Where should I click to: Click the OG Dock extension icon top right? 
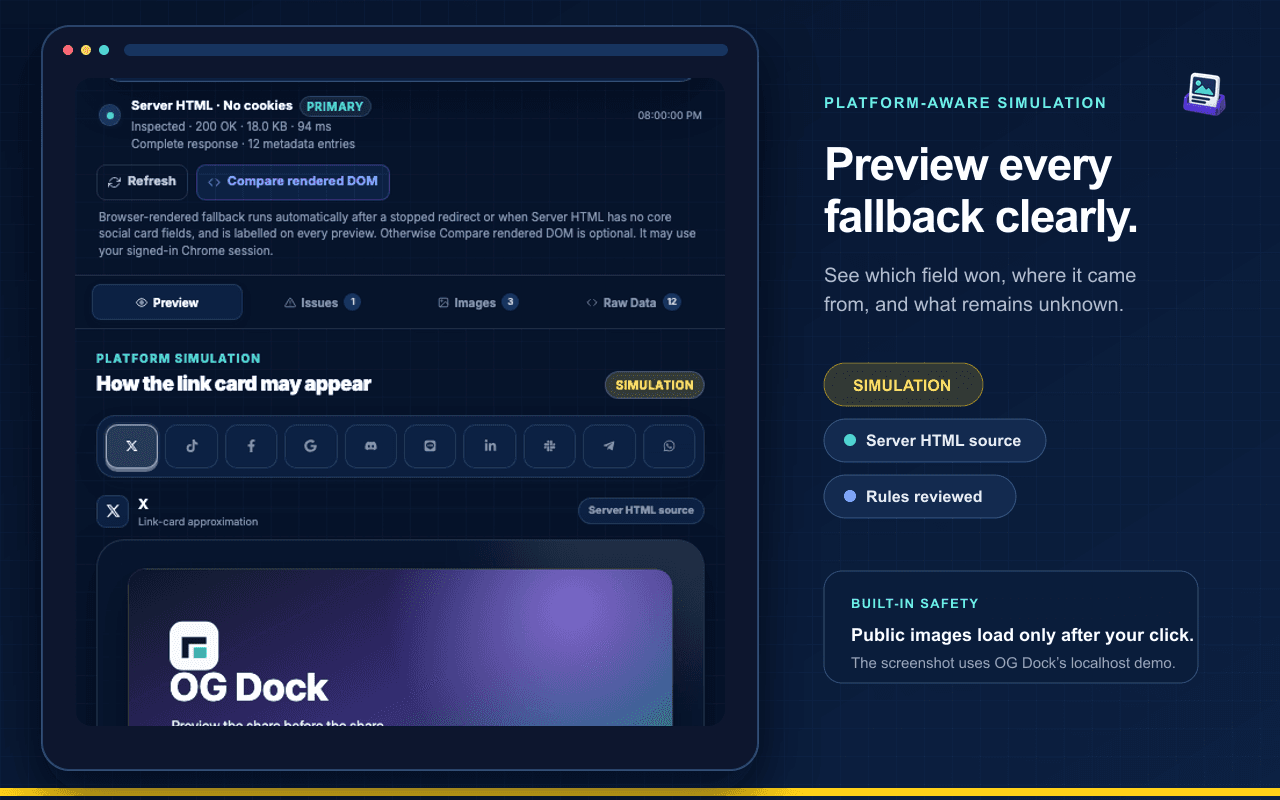tap(1204, 94)
